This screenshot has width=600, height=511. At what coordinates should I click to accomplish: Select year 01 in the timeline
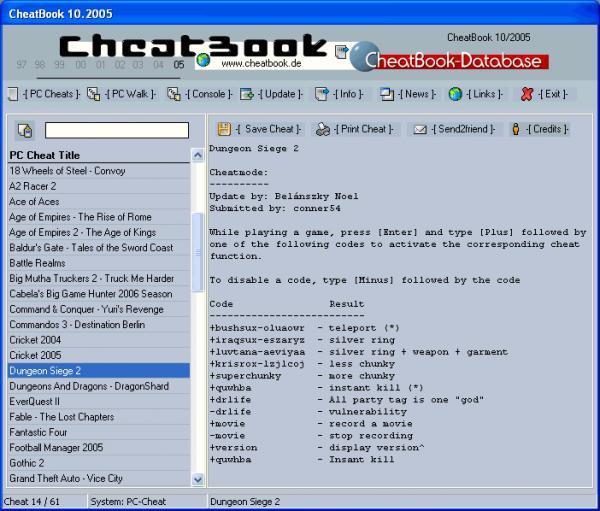pos(100,64)
